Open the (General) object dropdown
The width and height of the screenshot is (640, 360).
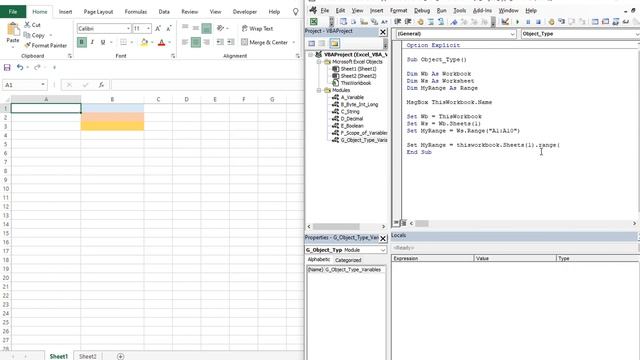(513, 34)
